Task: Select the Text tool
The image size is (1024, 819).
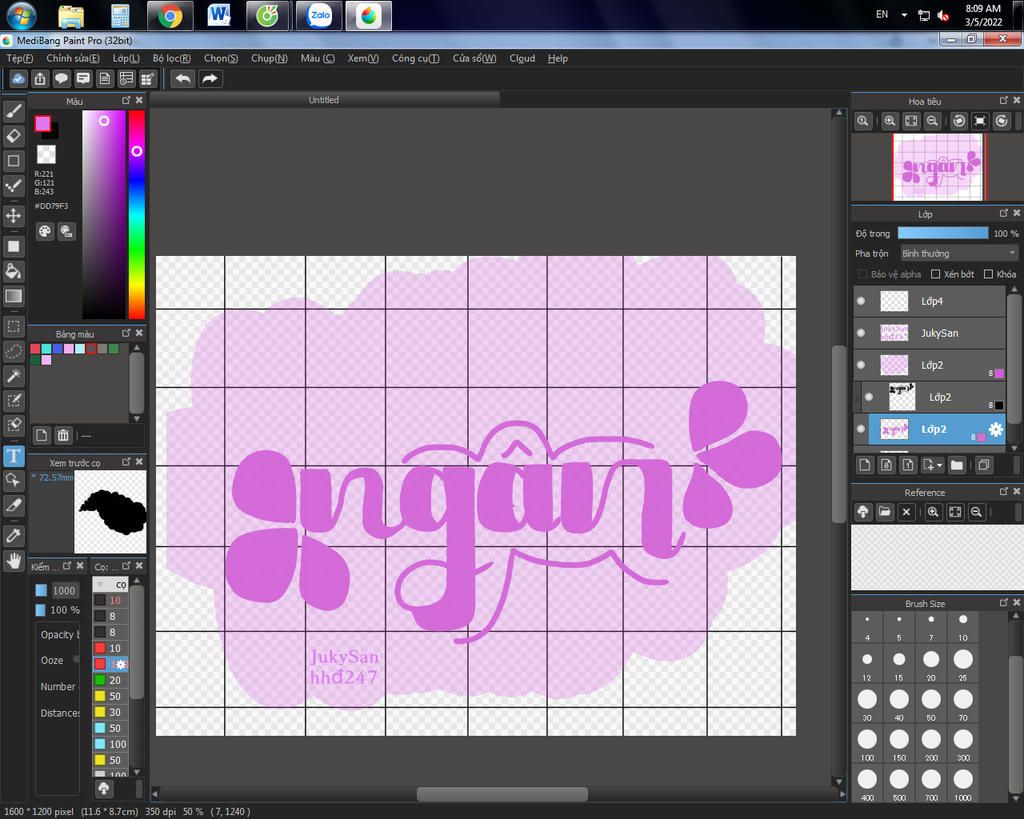Action: click(14, 456)
